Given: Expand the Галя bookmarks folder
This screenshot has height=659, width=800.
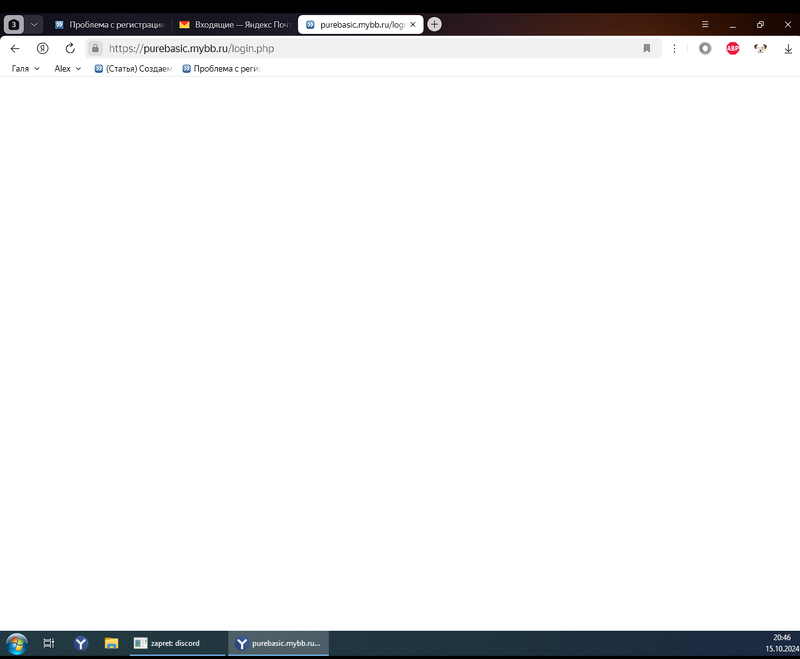Looking at the screenshot, I should coord(26,68).
